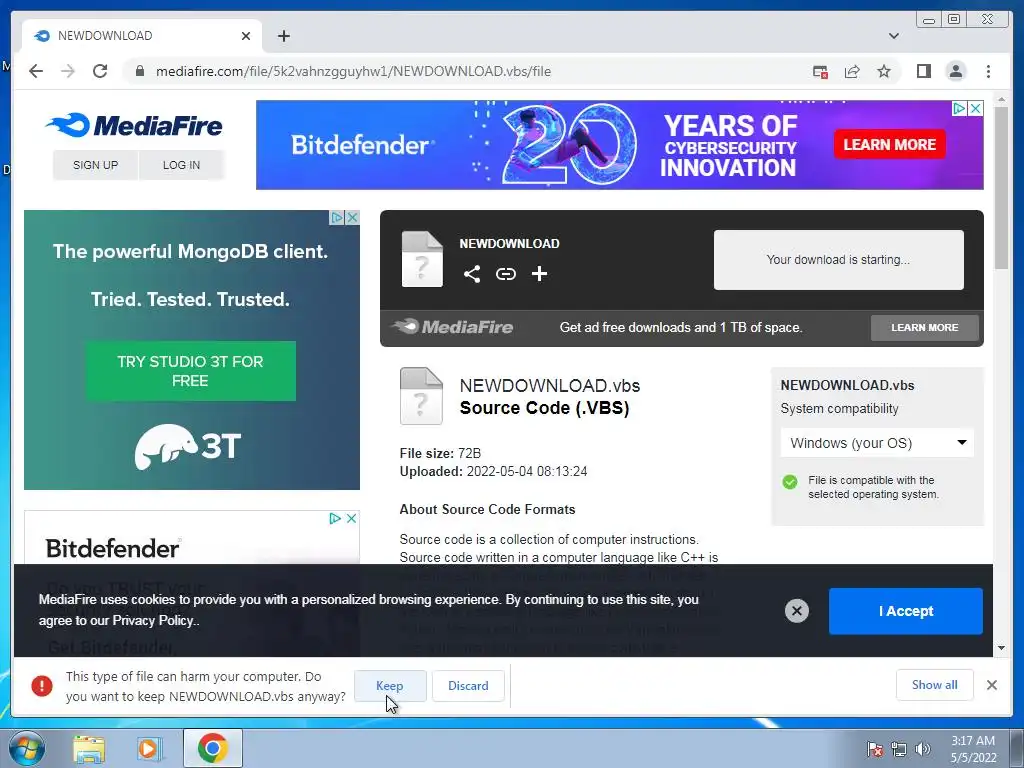This screenshot has height=768, width=1024.
Task: Go back with the browser back arrow
Action: (x=36, y=71)
